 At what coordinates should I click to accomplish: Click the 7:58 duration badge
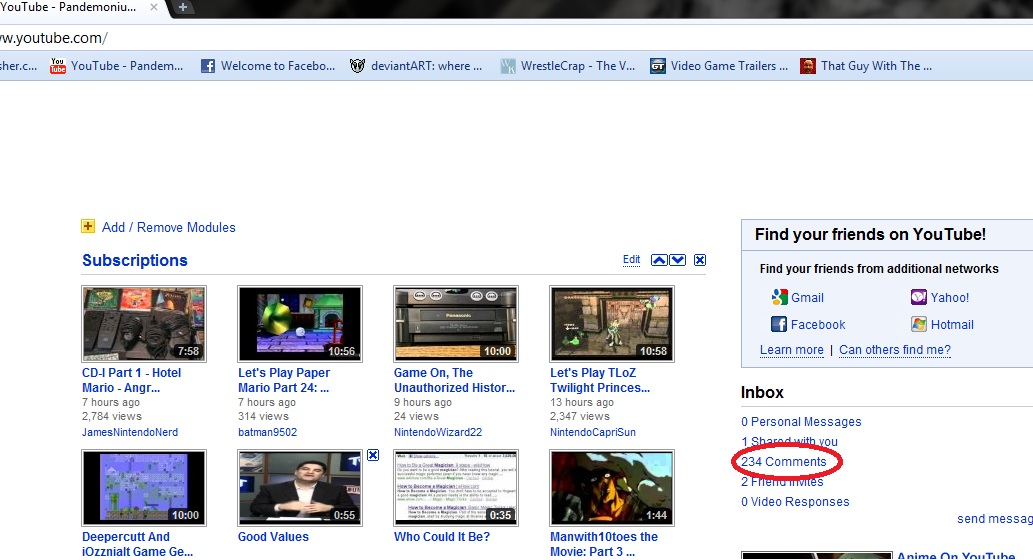(x=188, y=351)
